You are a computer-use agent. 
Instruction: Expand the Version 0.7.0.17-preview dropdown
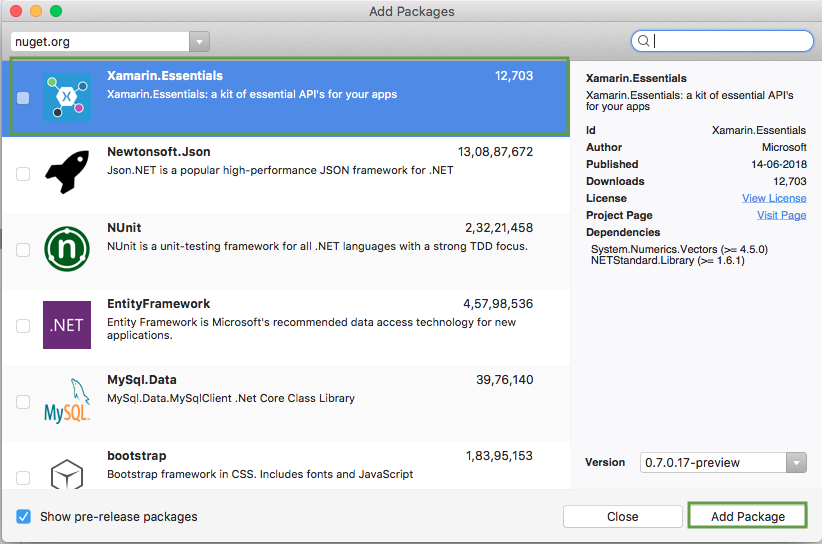pyautogui.click(x=796, y=463)
